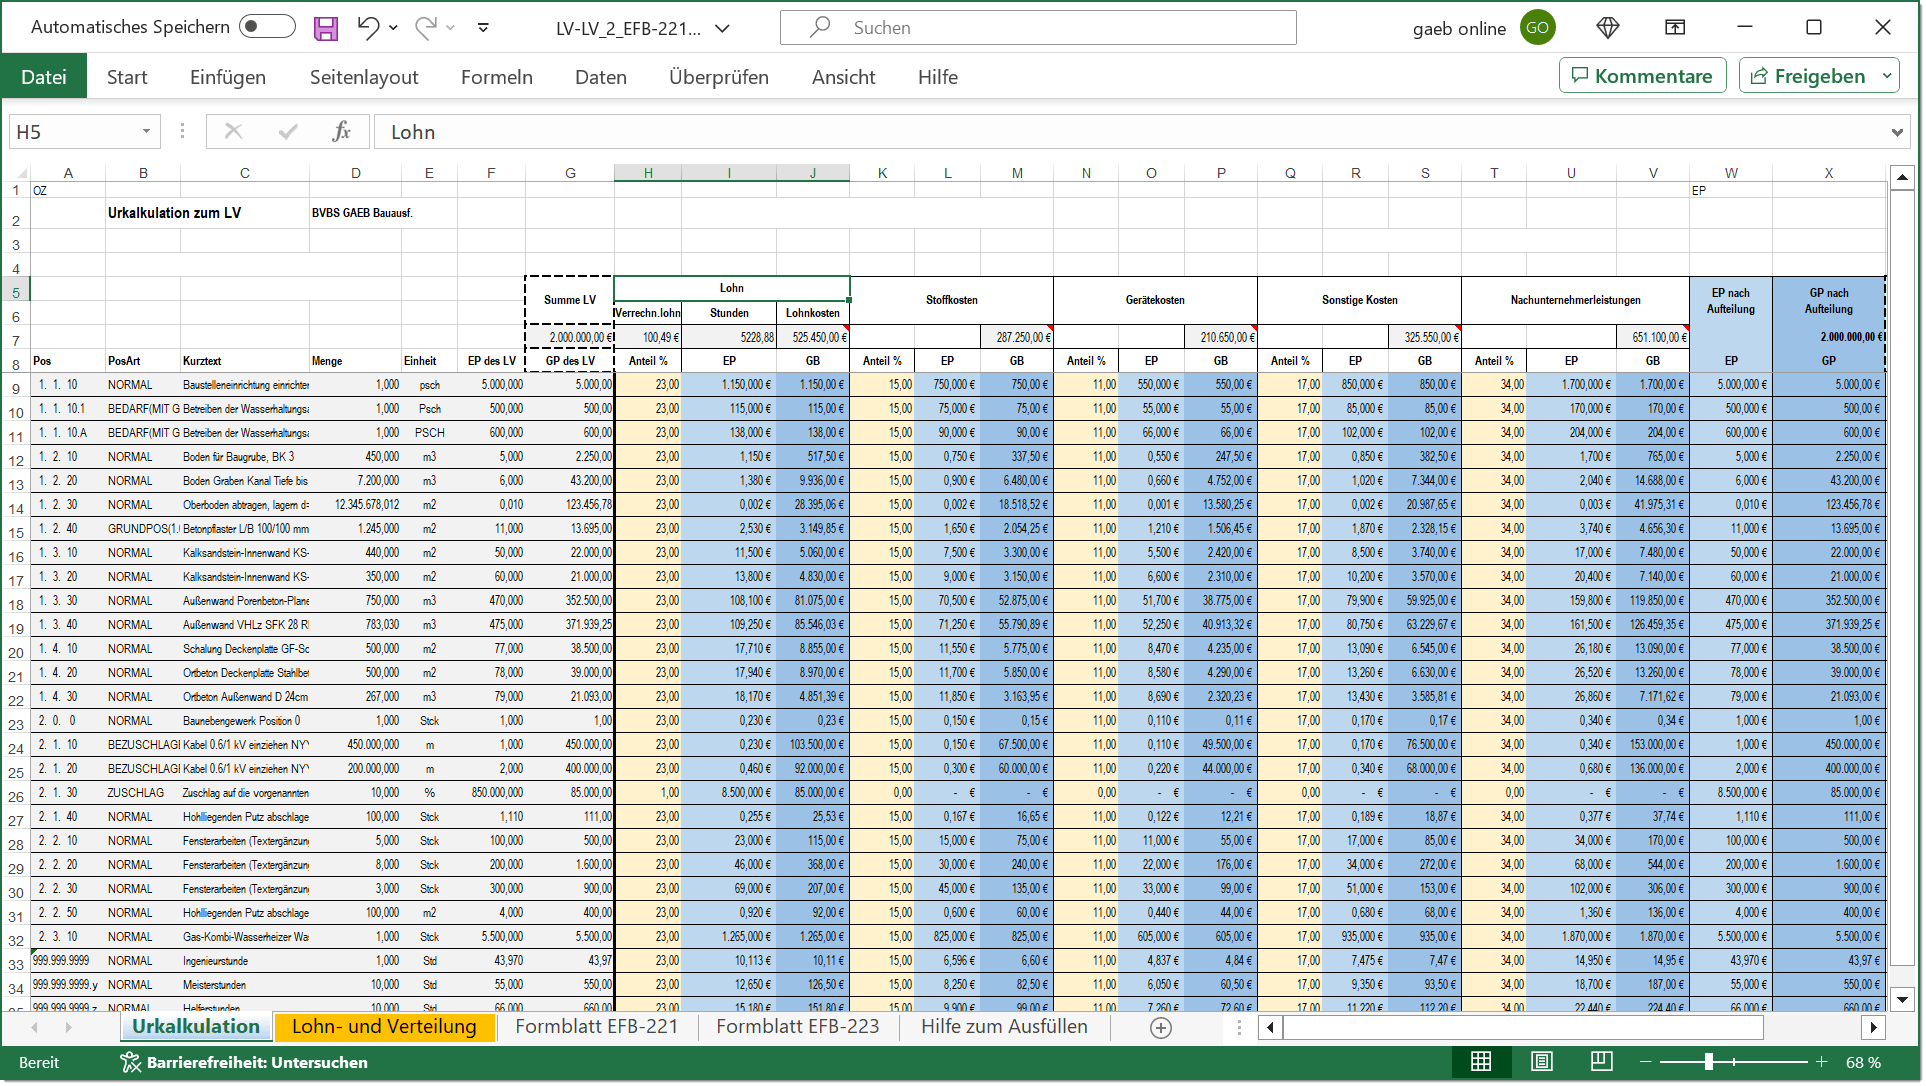The width and height of the screenshot is (1926, 1086).
Task: Click the diamond premium icon in title bar
Action: (x=1608, y=28)
